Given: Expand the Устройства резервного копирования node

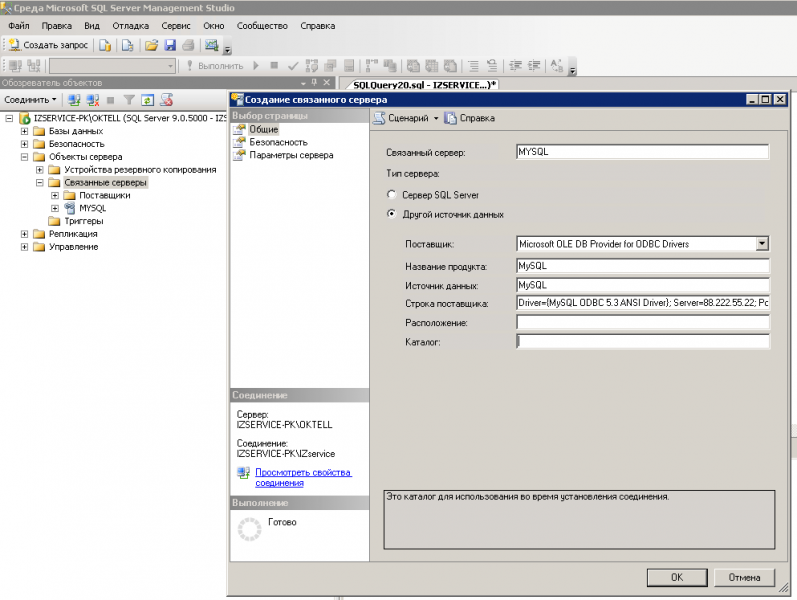Looking at the screenshot, I should pyautogui.click(x=39, y=170).
